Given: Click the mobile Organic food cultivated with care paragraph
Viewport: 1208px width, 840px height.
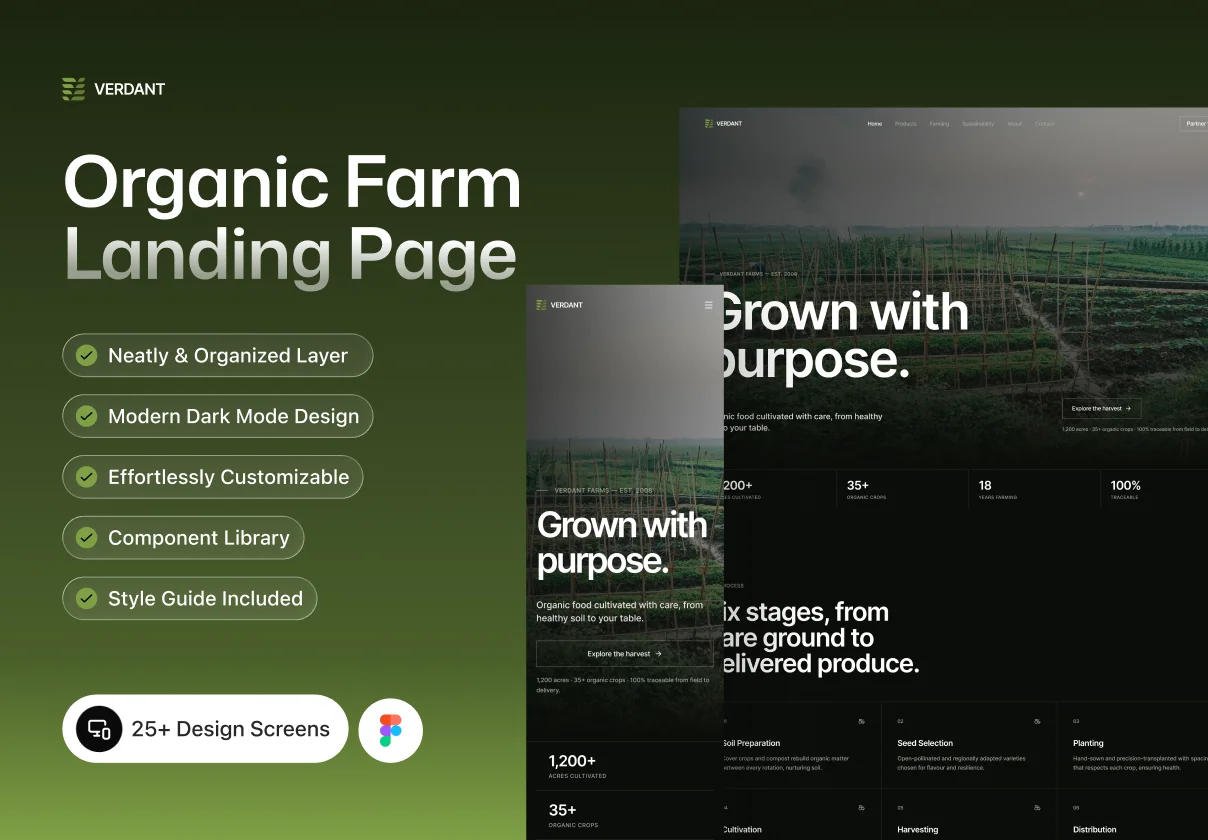Looking at the screenshot, I should (x=620, y=611).
